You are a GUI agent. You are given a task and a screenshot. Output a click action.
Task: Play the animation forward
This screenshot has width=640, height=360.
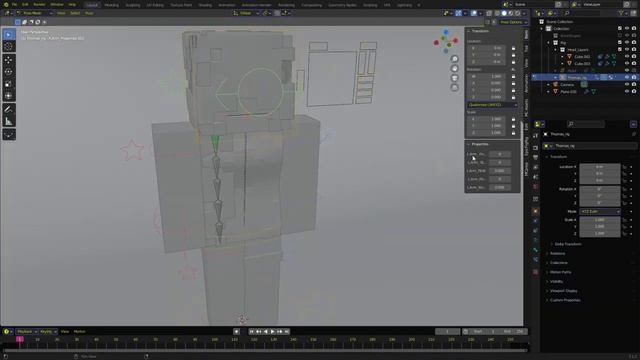(273, 332)
